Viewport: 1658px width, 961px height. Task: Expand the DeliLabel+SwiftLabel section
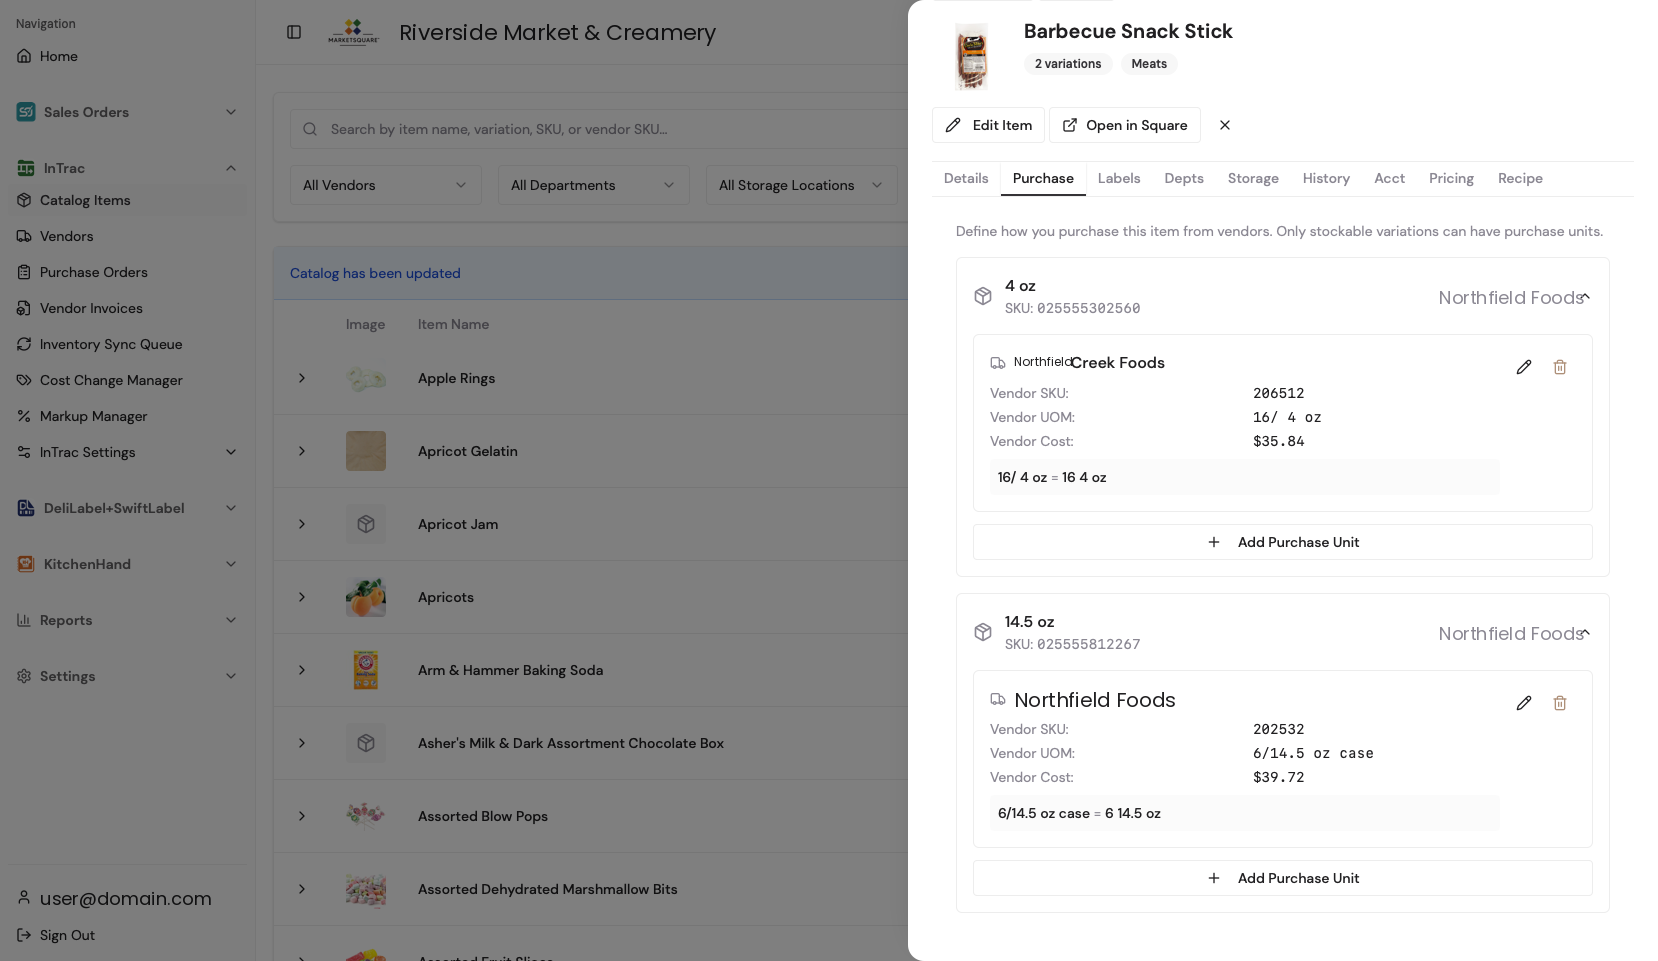coord(231,508)
